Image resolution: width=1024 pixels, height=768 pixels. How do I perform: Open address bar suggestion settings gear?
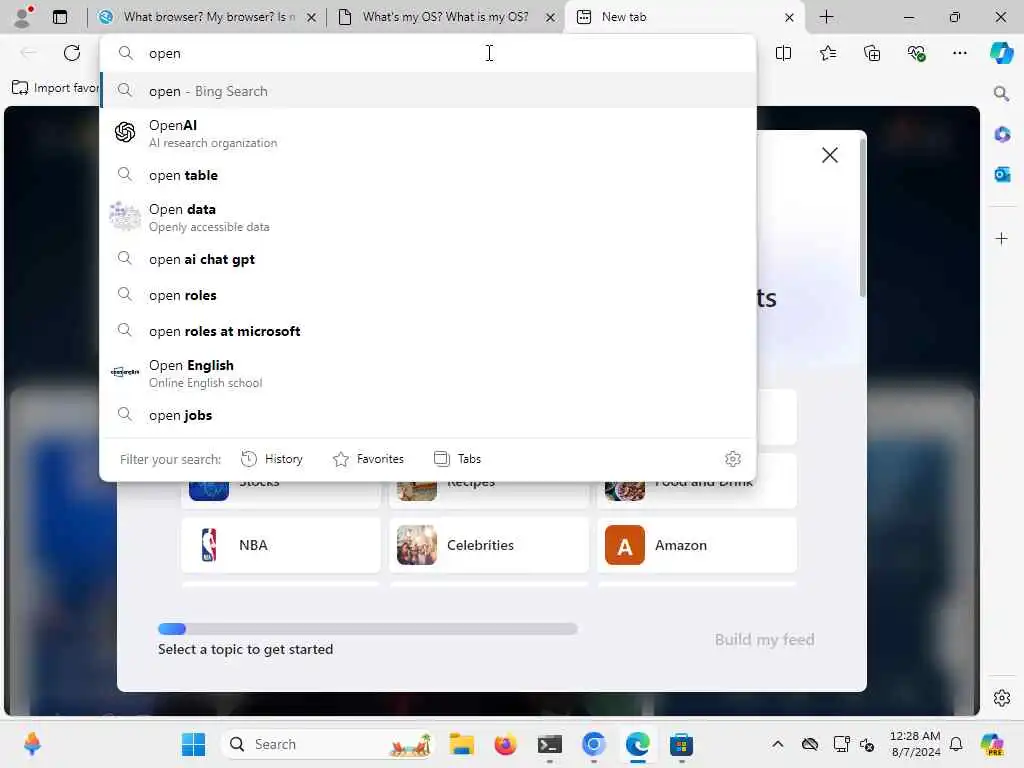(733, 458)
